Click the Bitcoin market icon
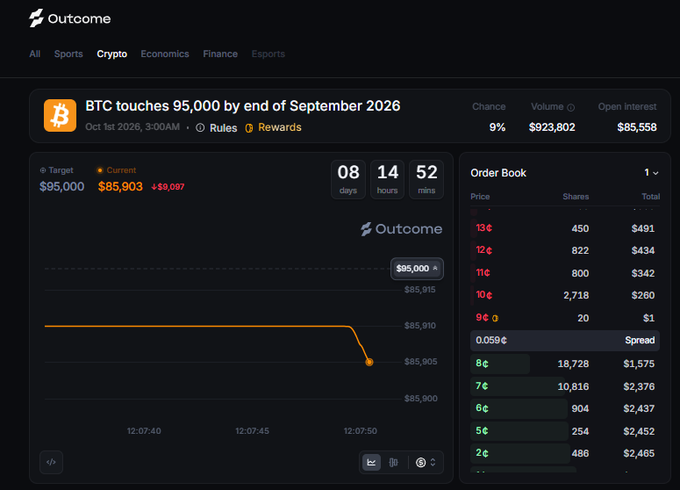This screenshot has width=680, height=490. (60, 115)
